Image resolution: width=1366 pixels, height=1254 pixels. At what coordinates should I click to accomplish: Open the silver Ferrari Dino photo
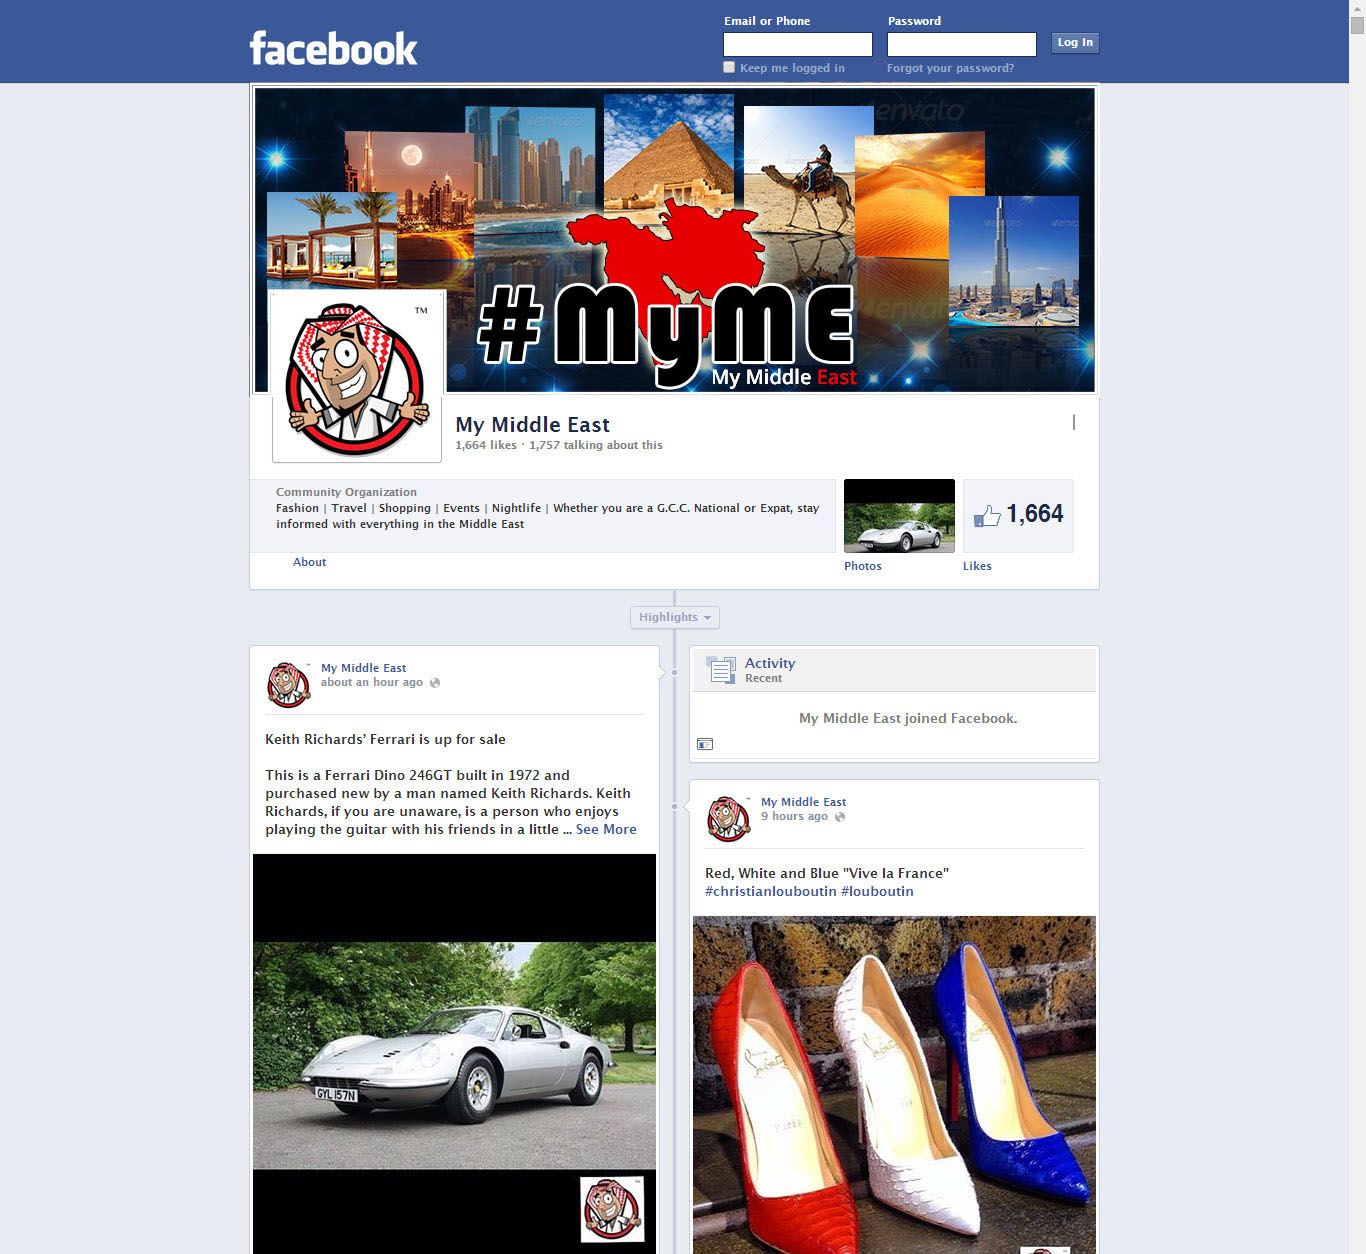tap(454, 1054)
